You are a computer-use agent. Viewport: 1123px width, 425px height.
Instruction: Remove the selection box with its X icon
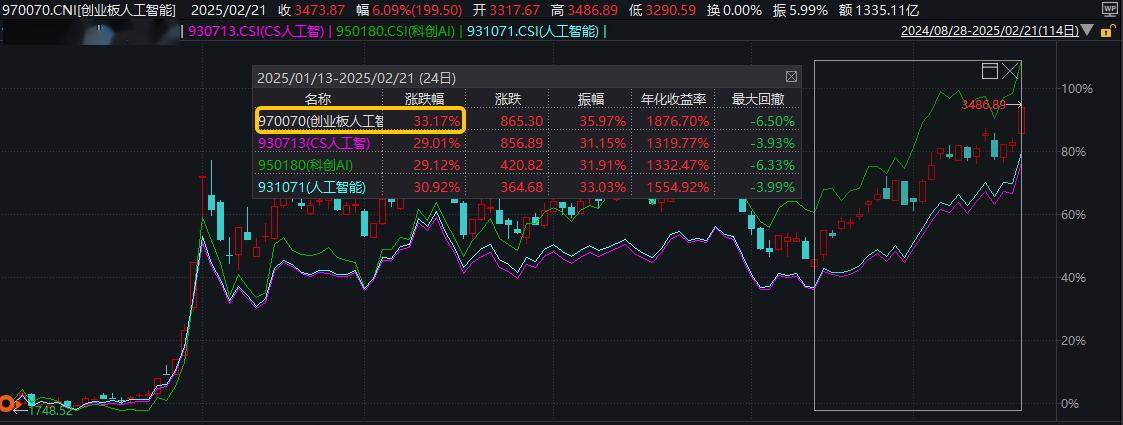1011,70
